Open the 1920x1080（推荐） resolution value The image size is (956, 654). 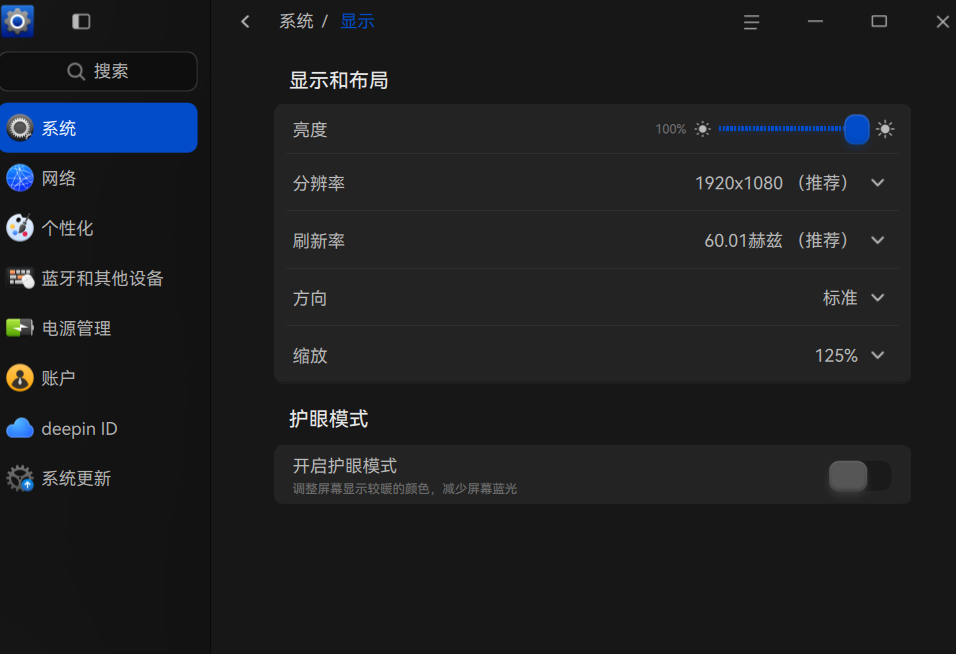[x=774, y=183]
